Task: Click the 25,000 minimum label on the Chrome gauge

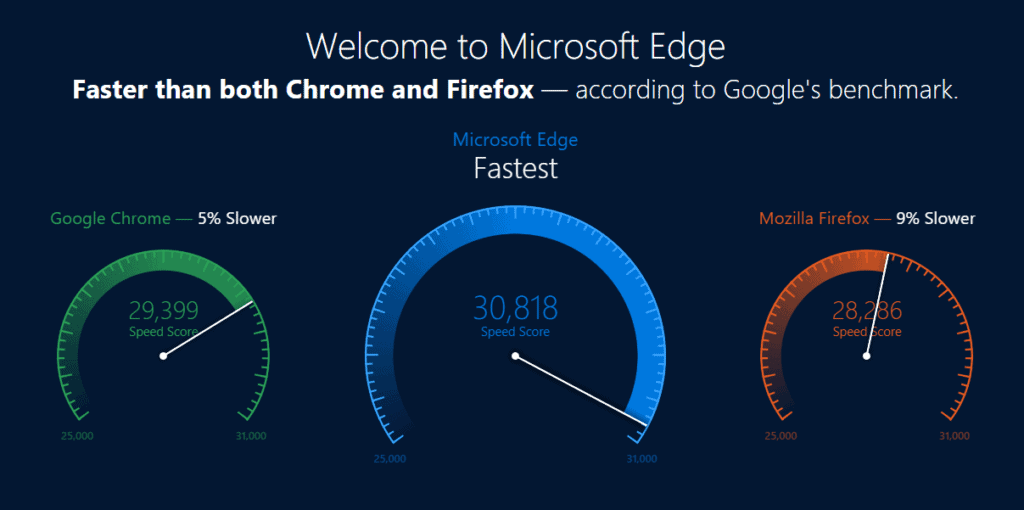Action: coord(78,436)
